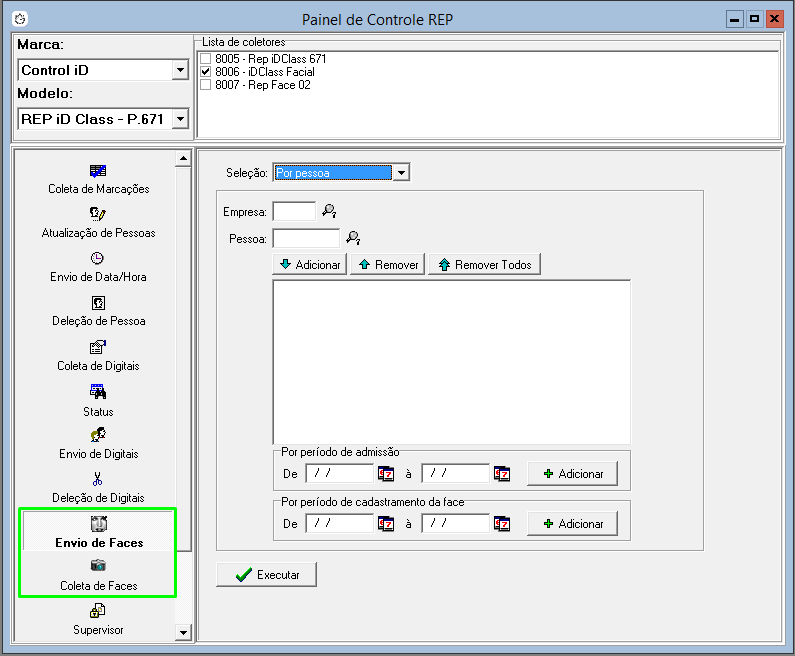The height and width of the screenshot is (656, 795).
Task: Open Envio de Data/Hora clock icon
Action: point(98,258)
